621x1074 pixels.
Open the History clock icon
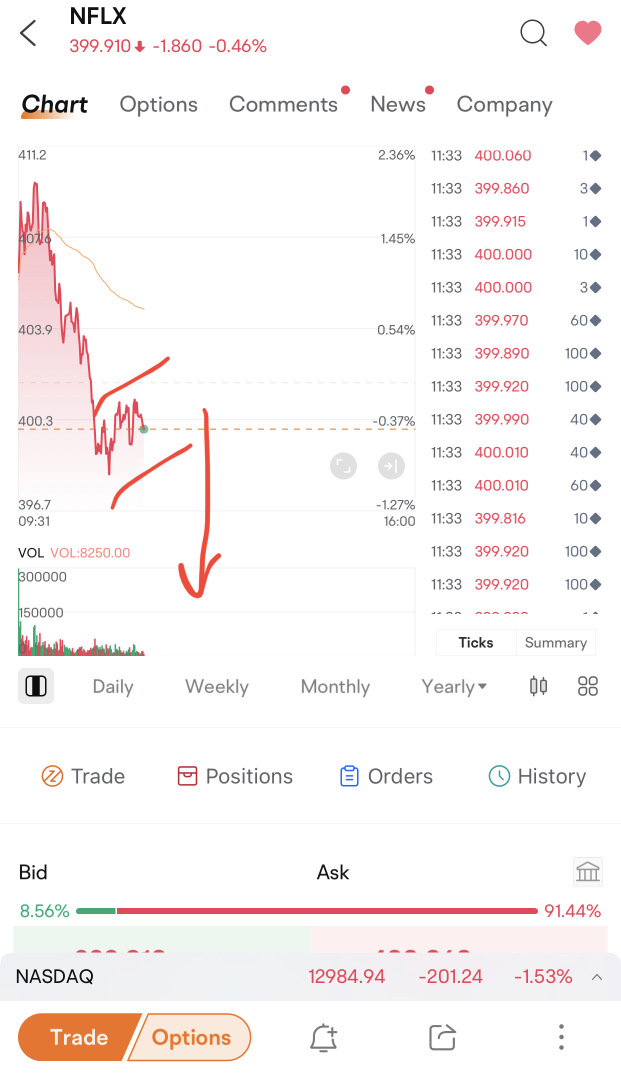[x=497, y=776]
